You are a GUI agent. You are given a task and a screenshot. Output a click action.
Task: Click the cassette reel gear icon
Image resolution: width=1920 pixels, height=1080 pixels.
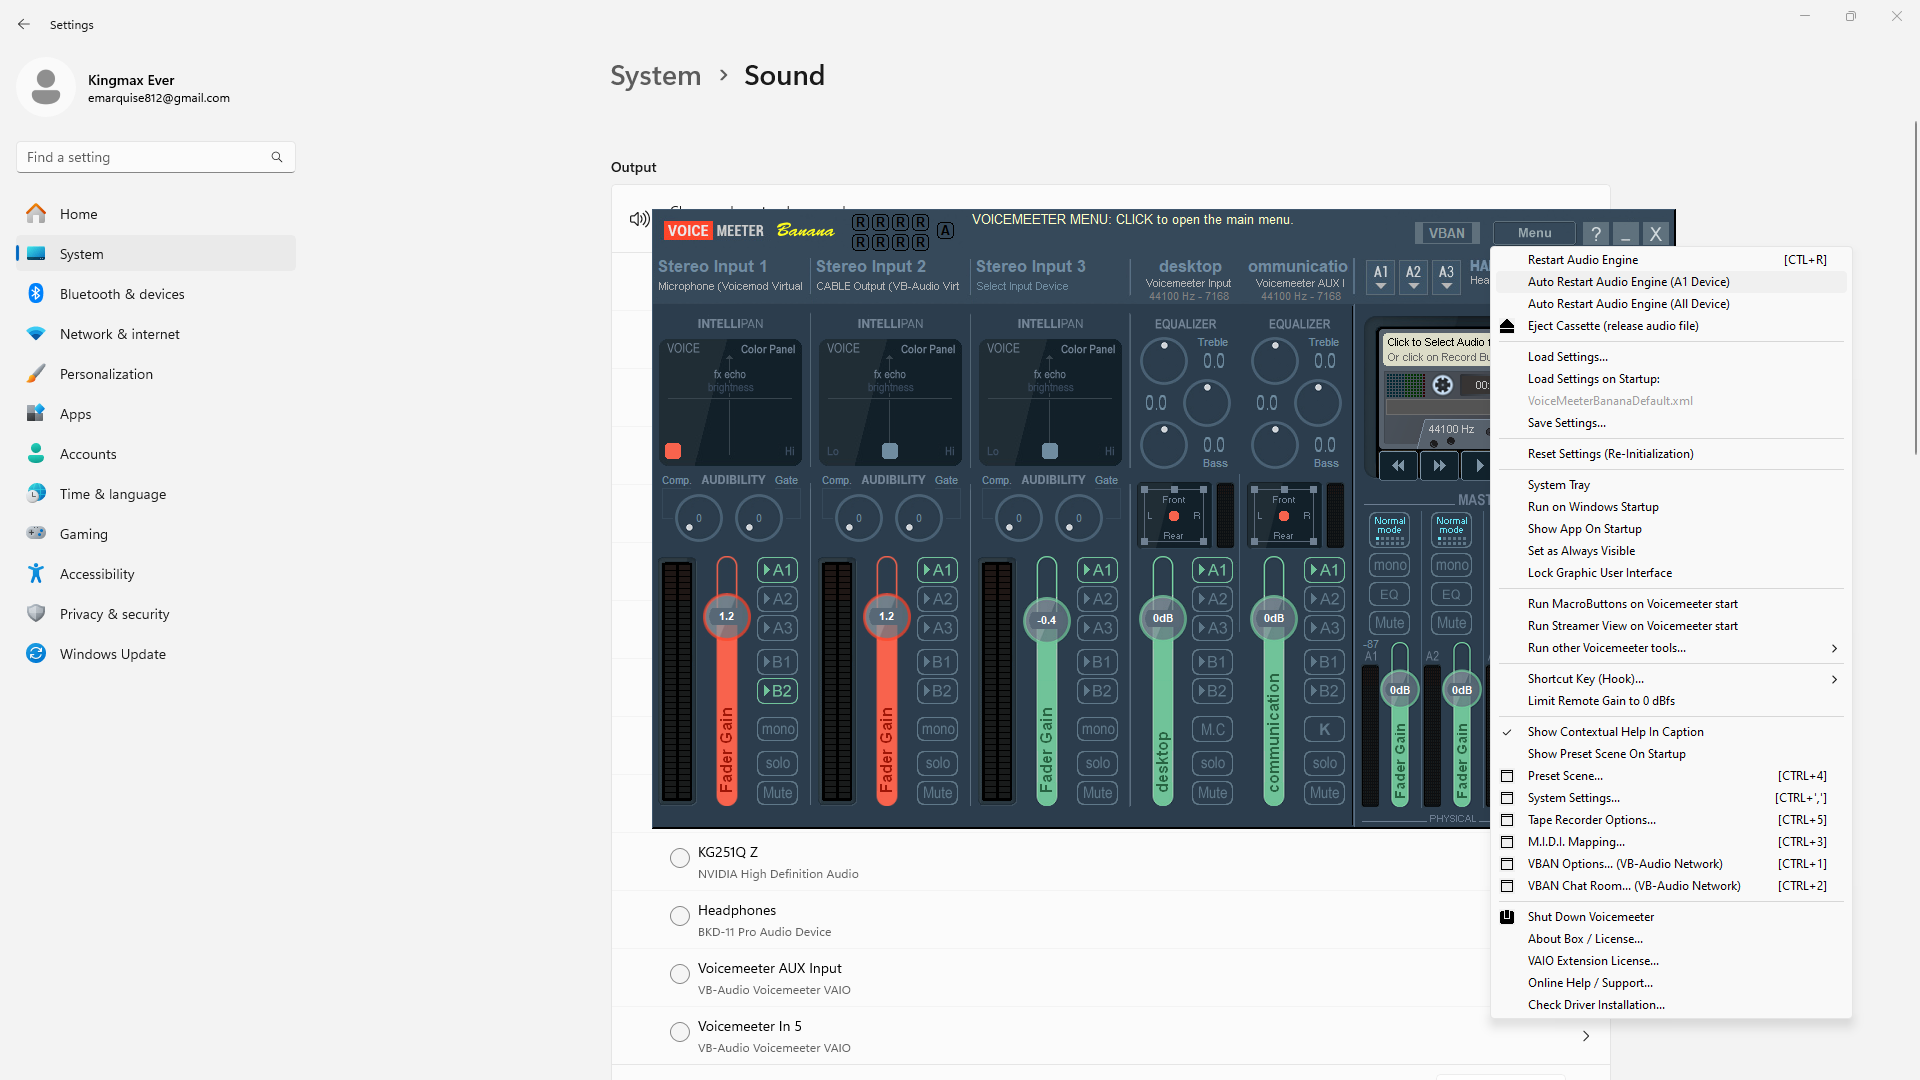pos(1442,385)
